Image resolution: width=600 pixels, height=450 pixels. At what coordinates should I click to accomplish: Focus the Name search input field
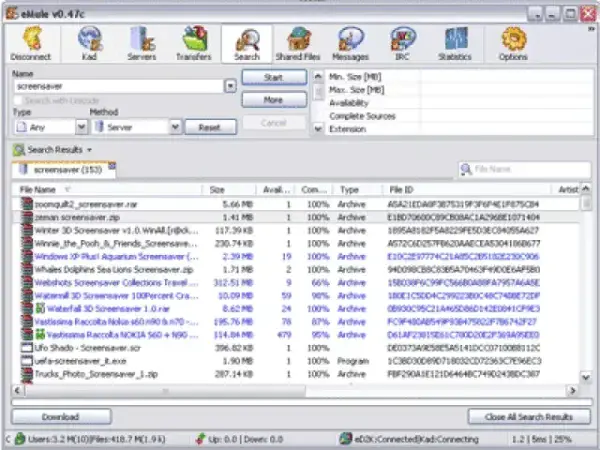[119, 86]
